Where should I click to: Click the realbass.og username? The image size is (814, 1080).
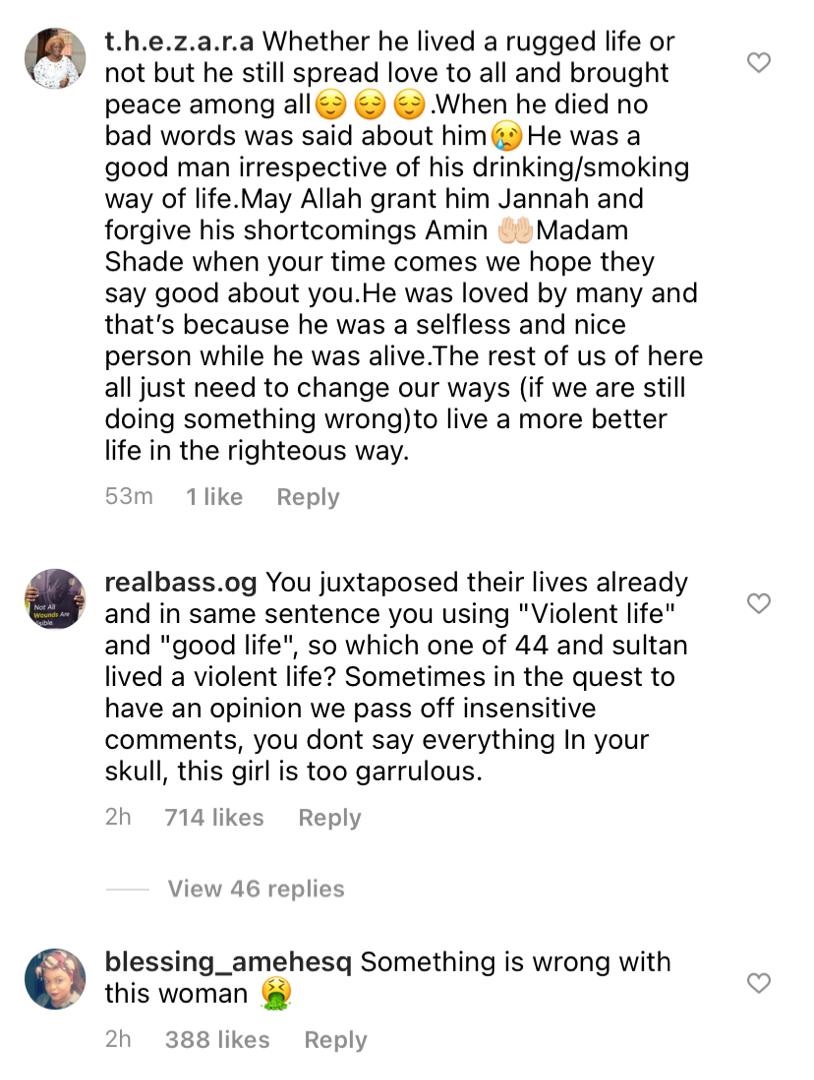click(x=180, y=582)
